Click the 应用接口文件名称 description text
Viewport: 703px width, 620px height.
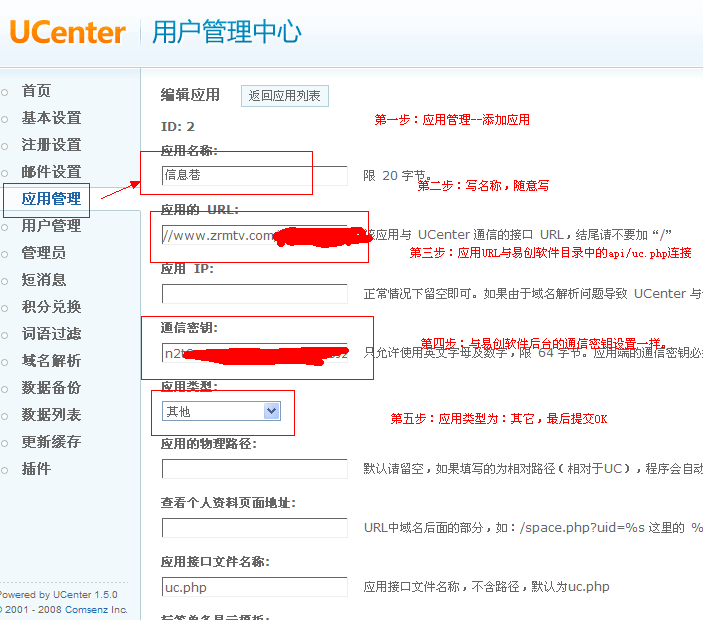(486, 587)
